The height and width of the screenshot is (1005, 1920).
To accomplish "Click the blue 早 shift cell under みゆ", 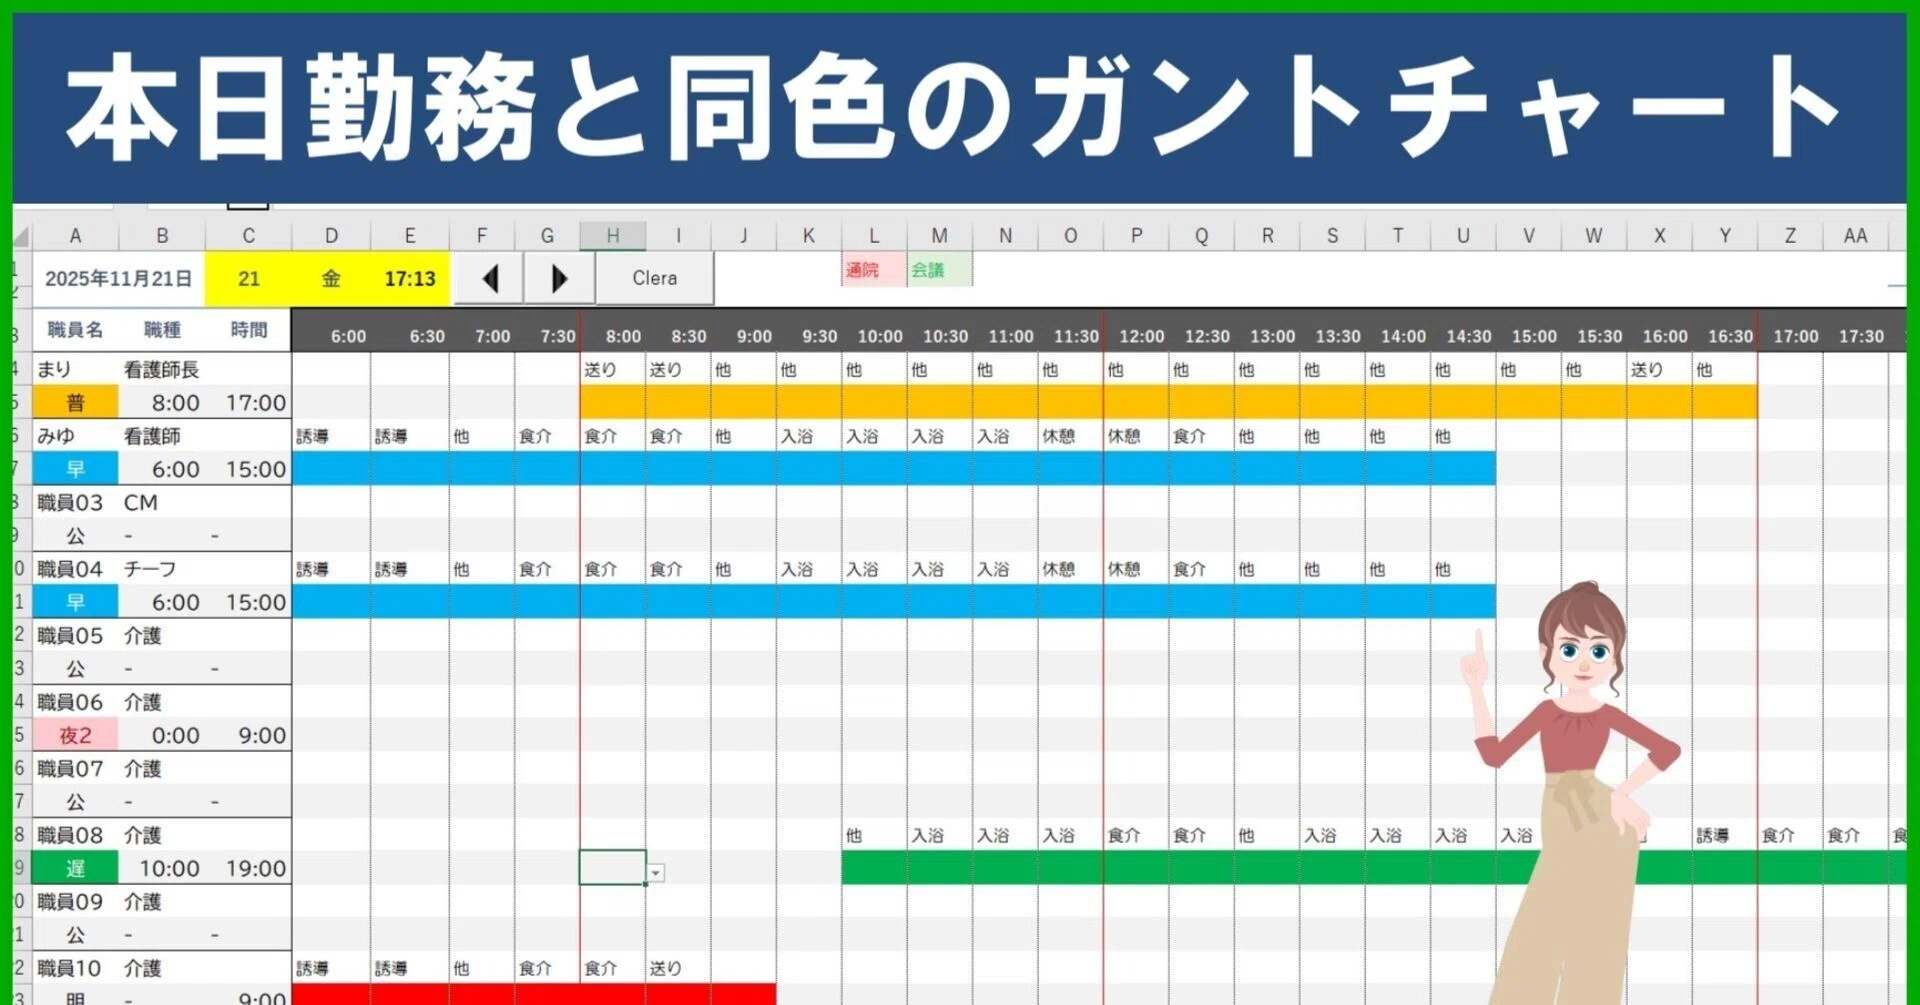I will 75,469.
